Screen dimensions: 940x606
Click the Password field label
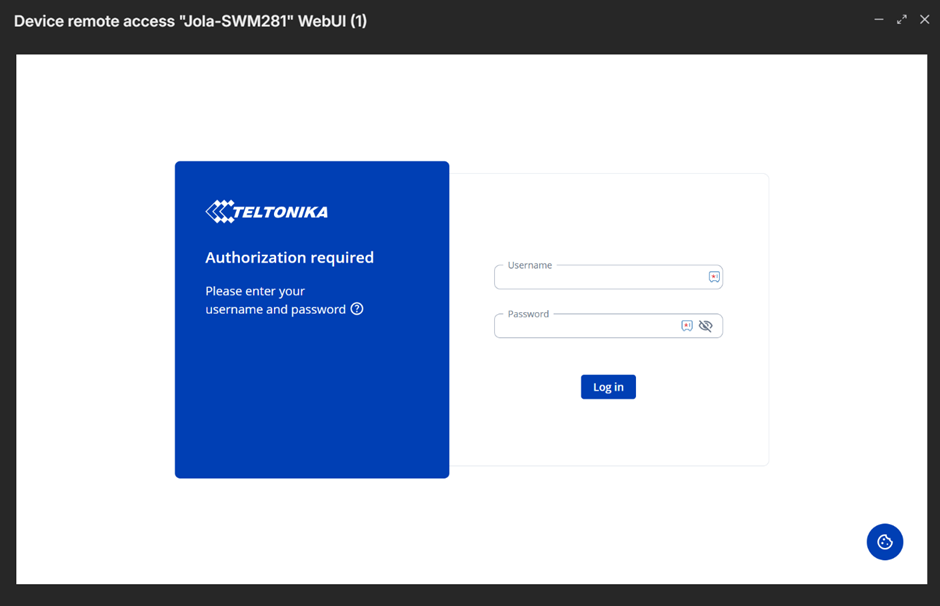coord(528,314)
